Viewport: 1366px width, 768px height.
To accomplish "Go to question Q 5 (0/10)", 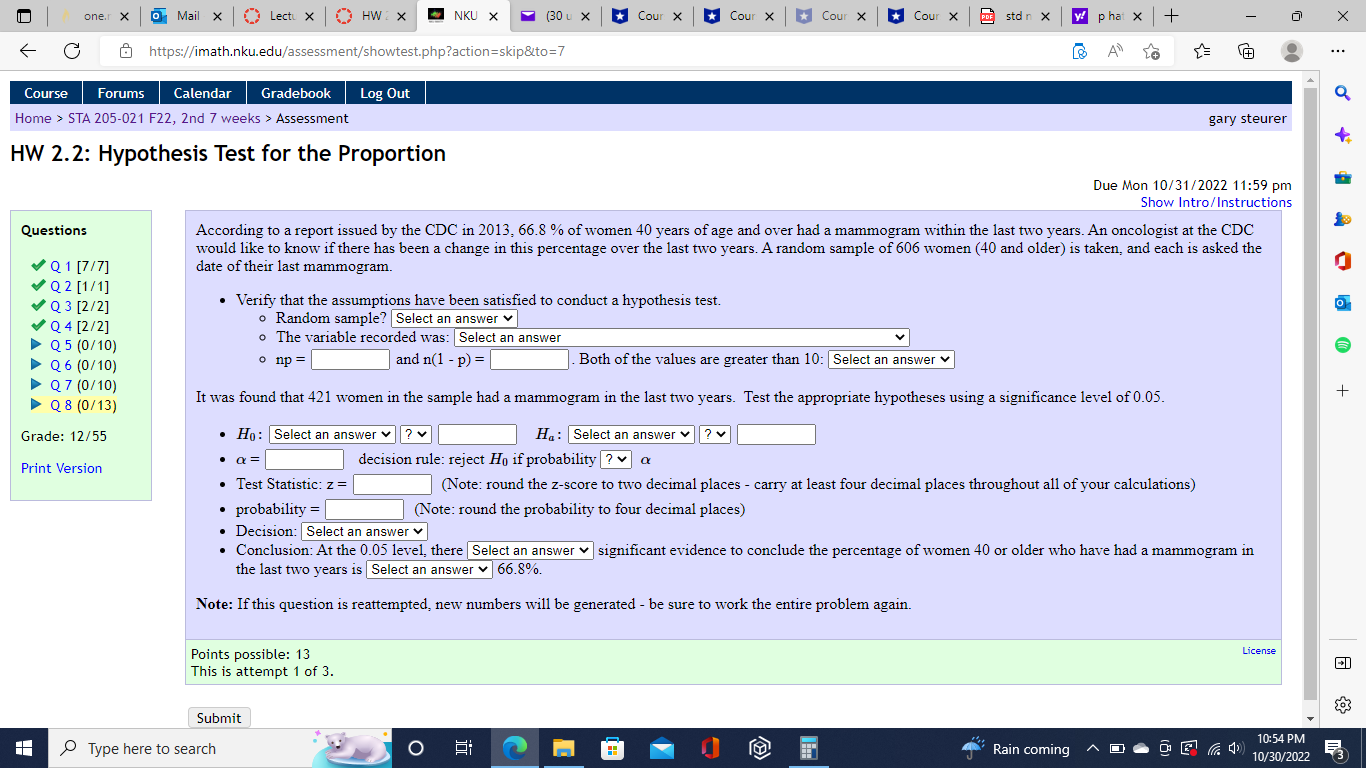I will pyautogui.click(x=83, y=345).
